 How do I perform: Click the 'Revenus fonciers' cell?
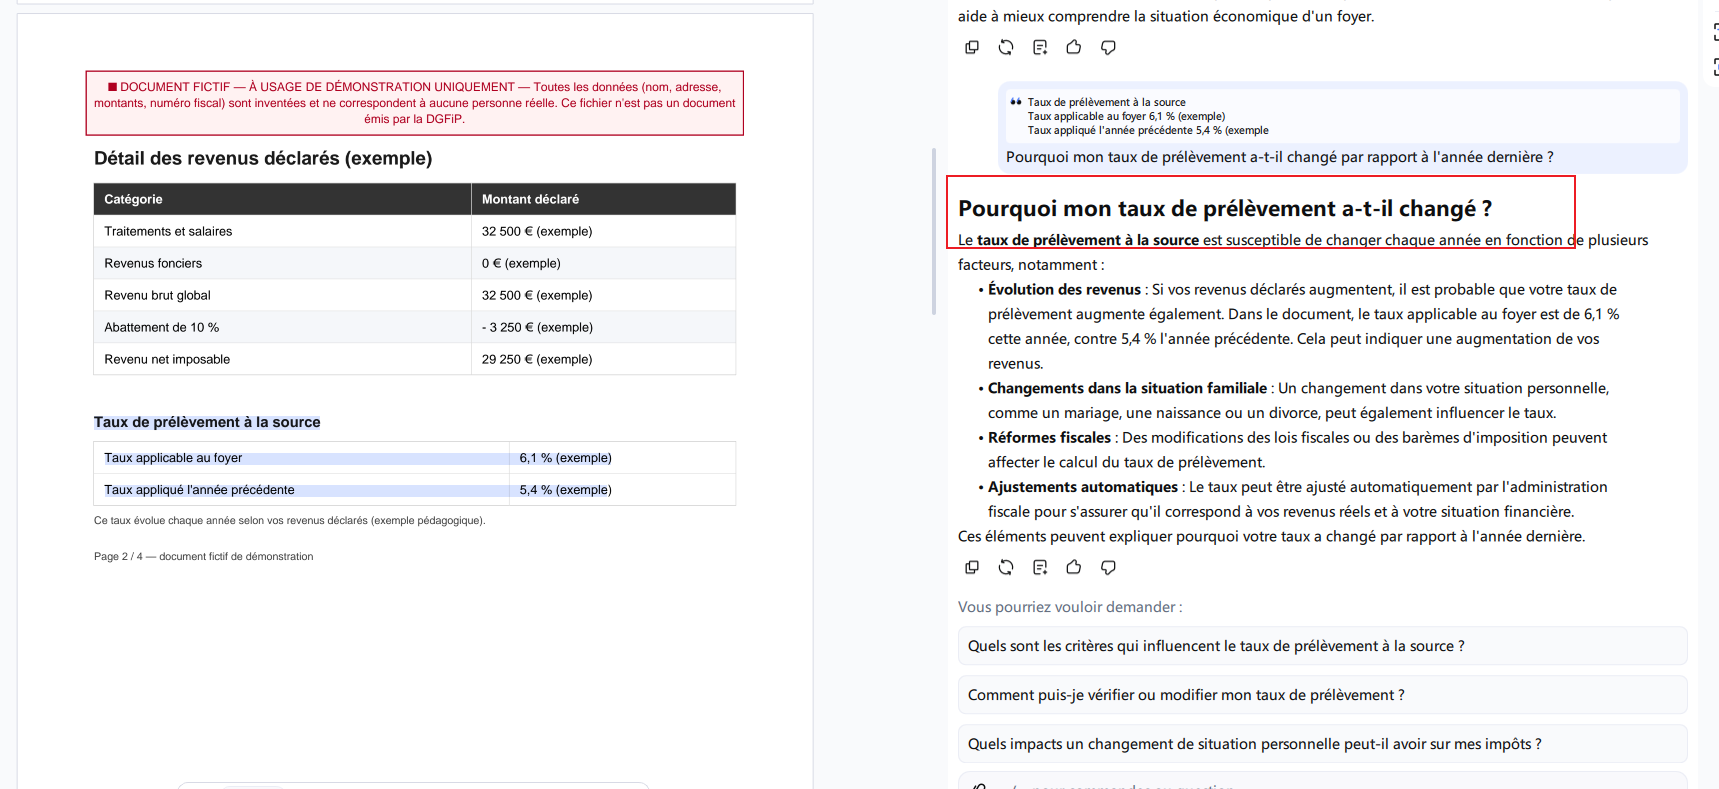click(x=282, y=263)
